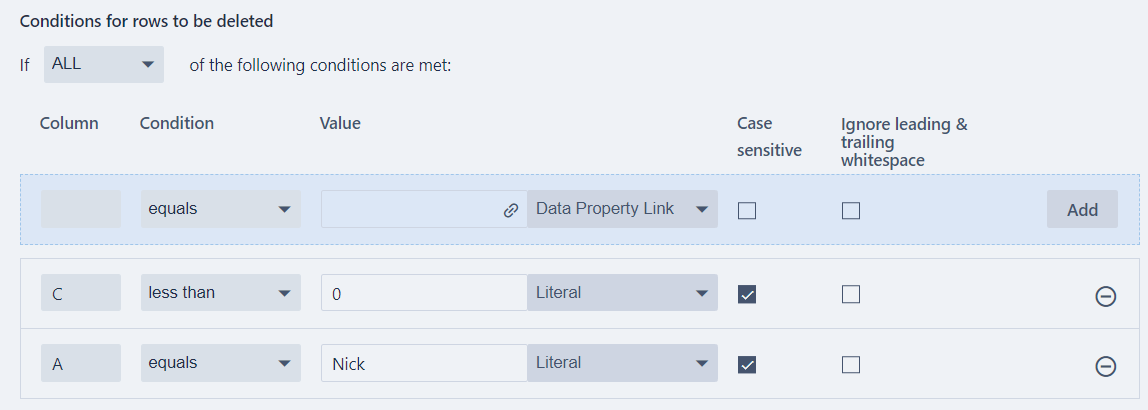This screenshot has height=410, width=1148.
Task: Open the new row's 'equals' condition dropdown
Action: tap(220, 209)
